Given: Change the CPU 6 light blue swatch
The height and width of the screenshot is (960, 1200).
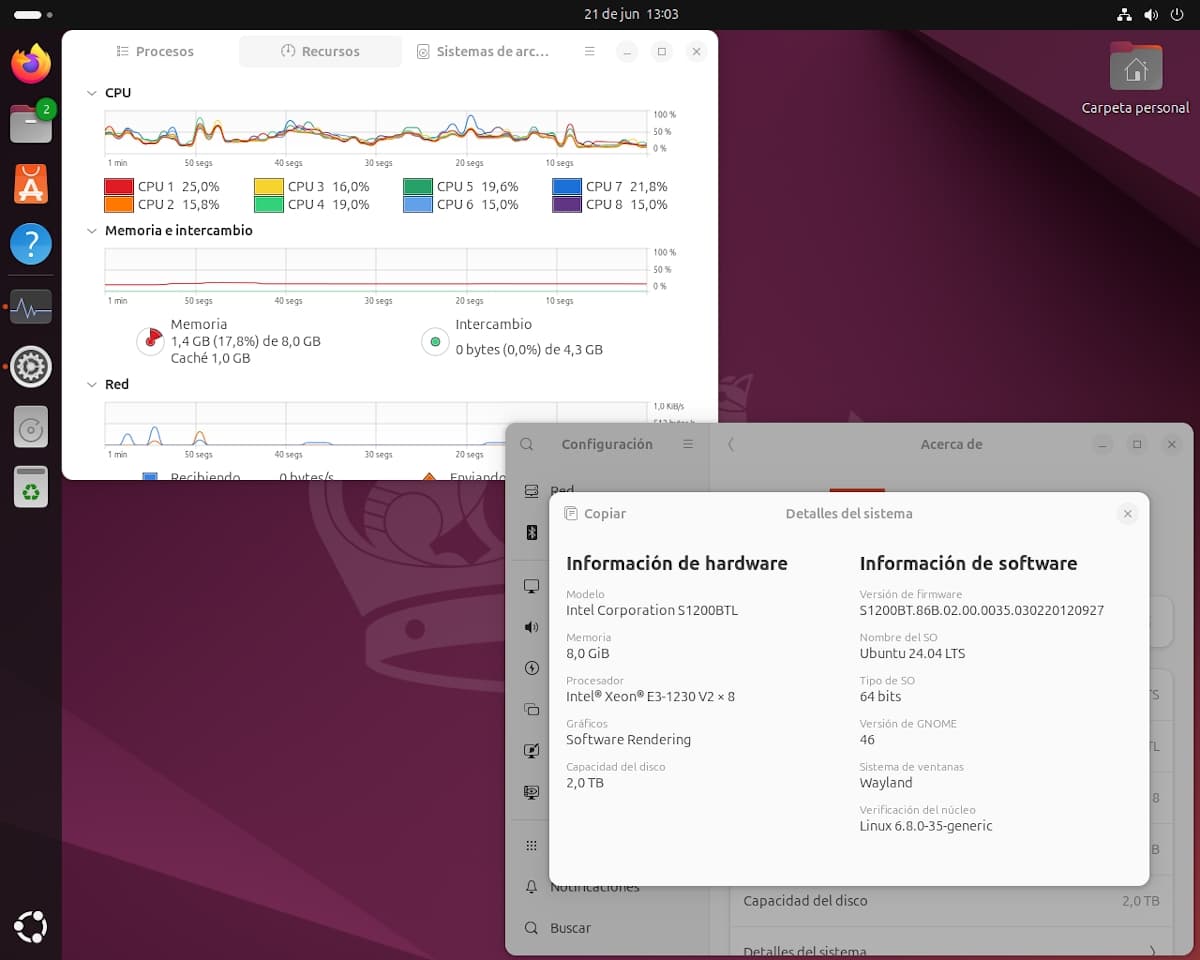Looking at the screenshot, I should tap(418, 204).
